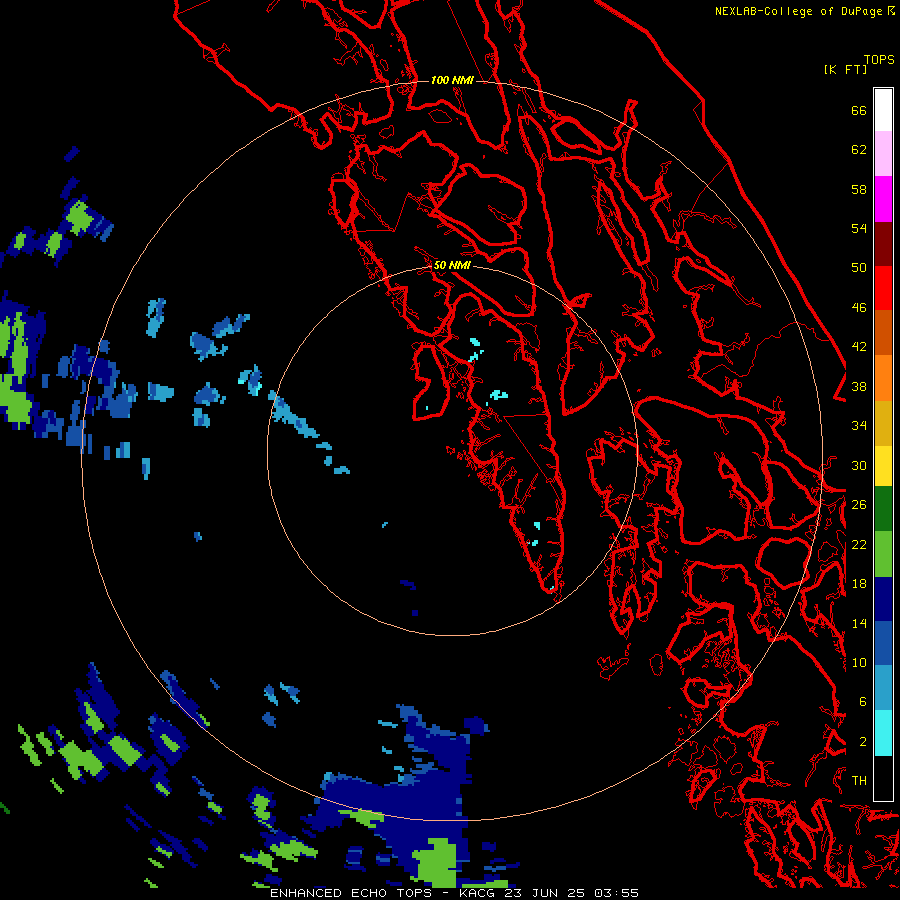Click the white swatch in the tops legend
This screenshot has height=900, width=900.
tap(883, 110)
